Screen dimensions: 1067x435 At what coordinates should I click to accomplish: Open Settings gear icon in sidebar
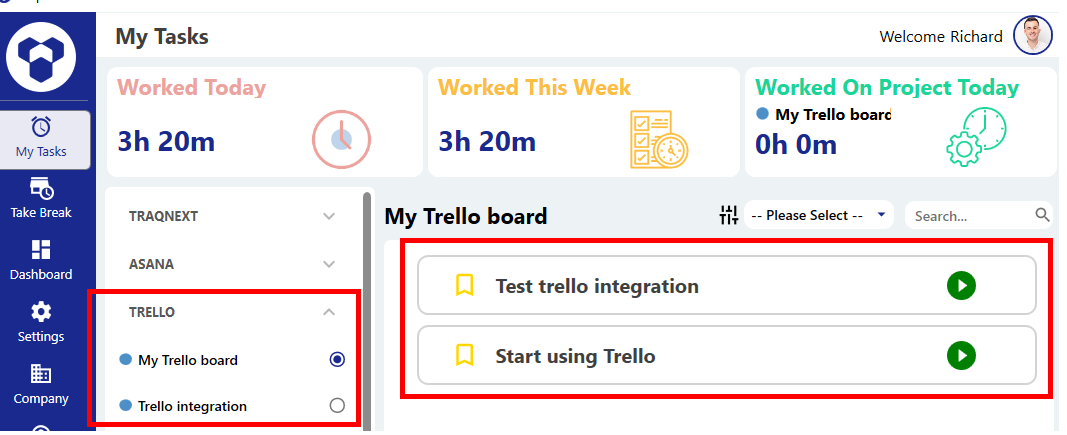pos(42,312)
